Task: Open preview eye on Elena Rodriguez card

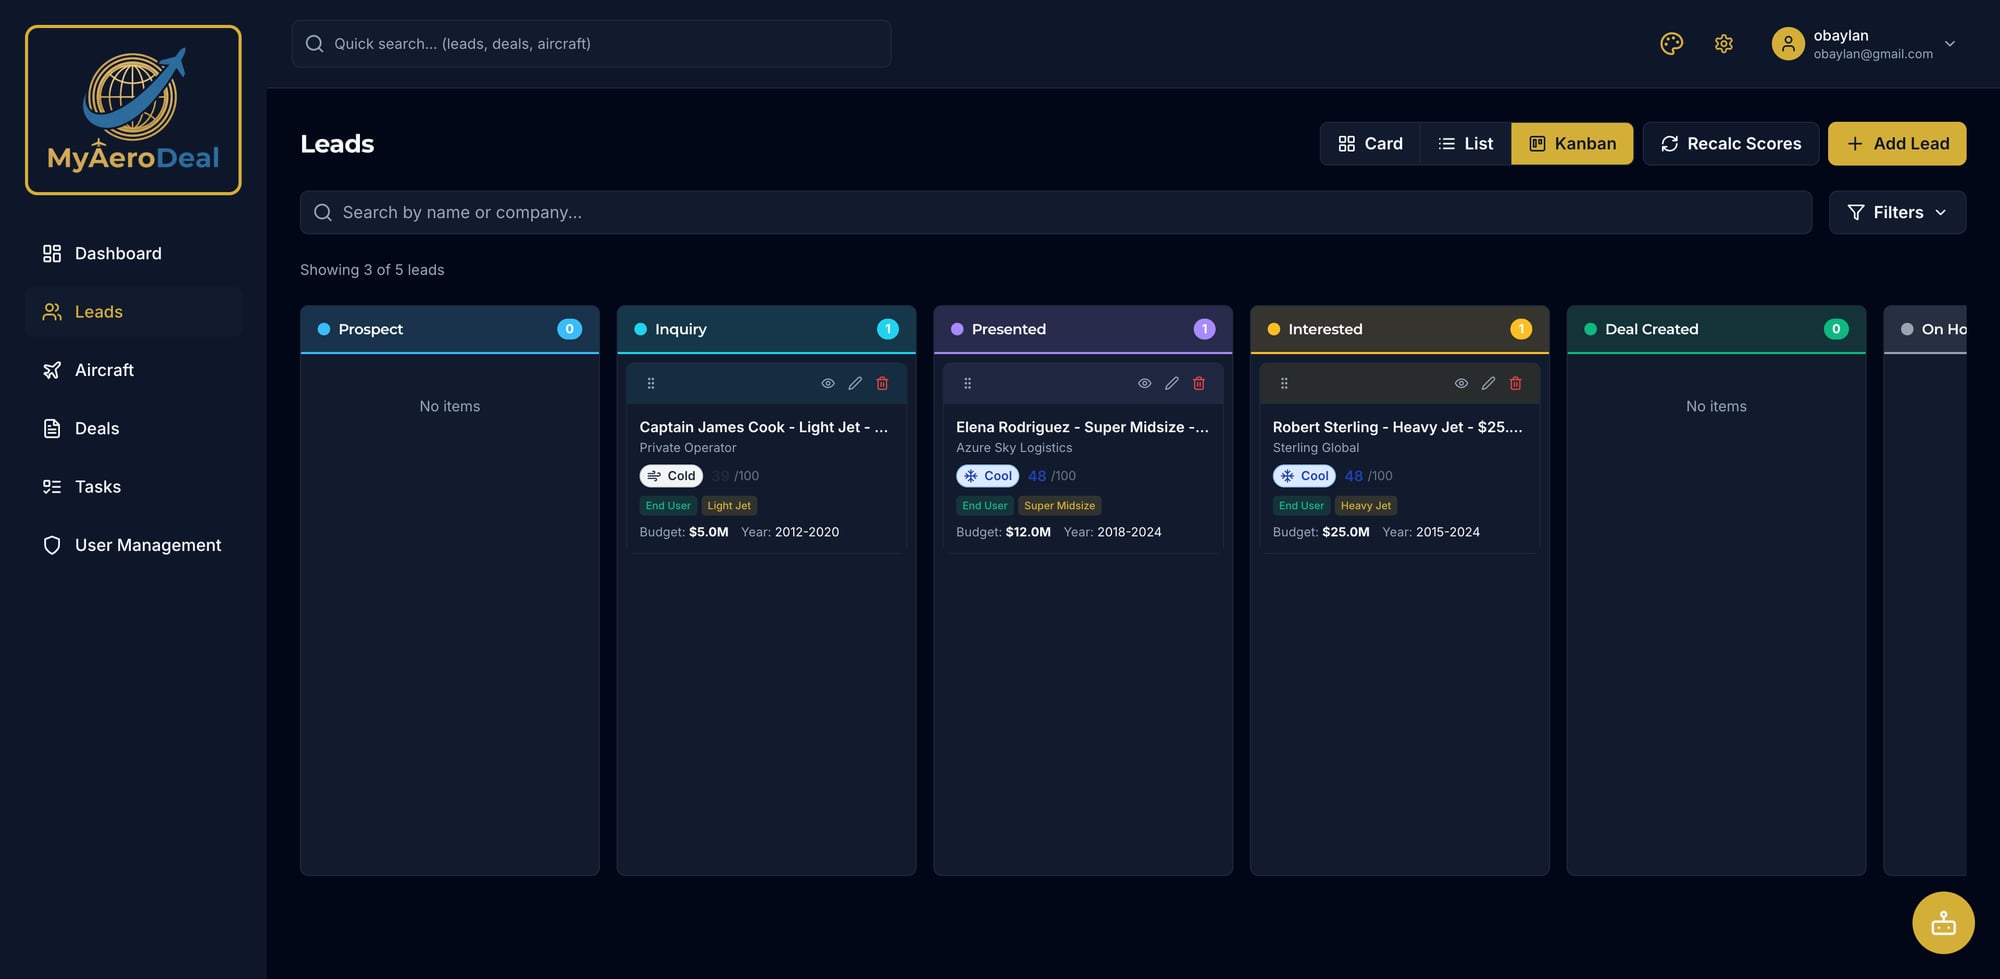Action: tap(1144, 382)
